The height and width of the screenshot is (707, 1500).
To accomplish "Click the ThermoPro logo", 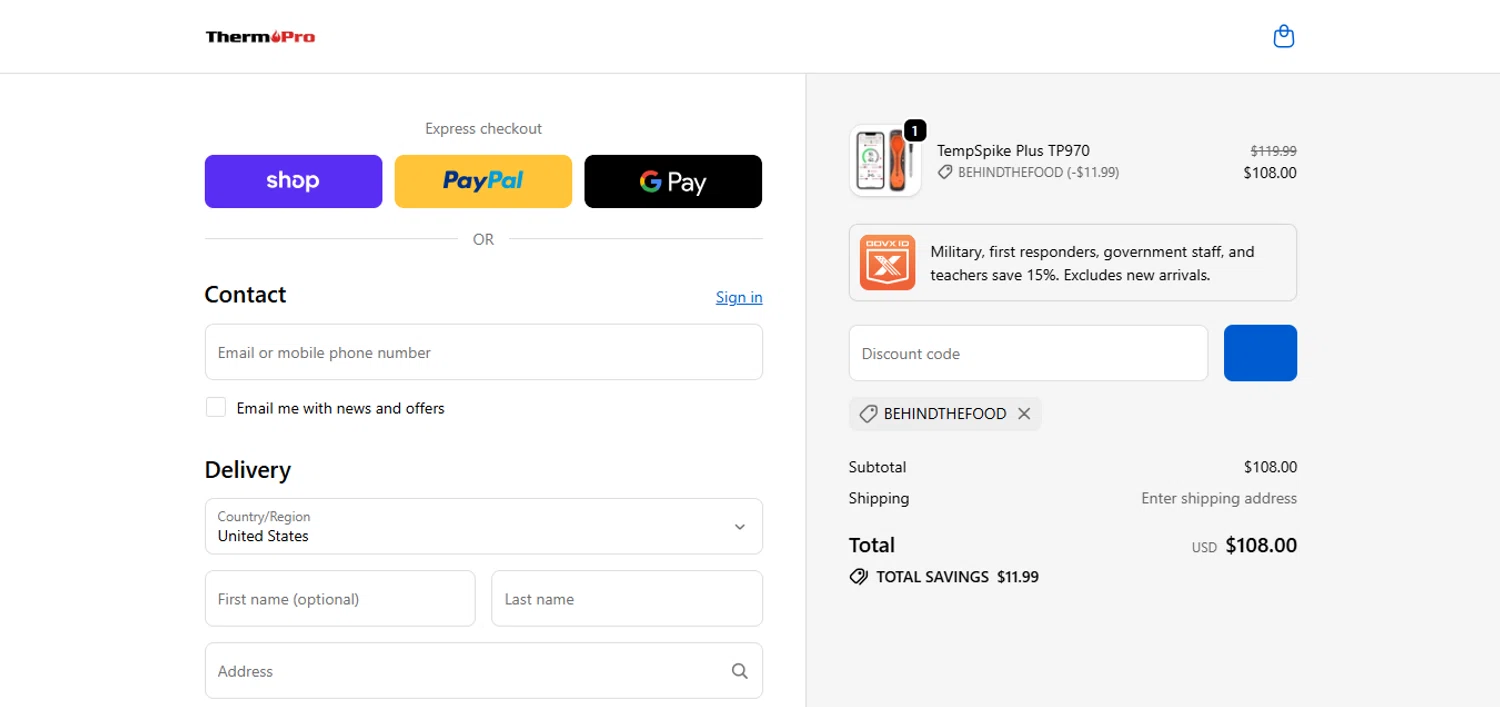I will (x=261, y=37).
